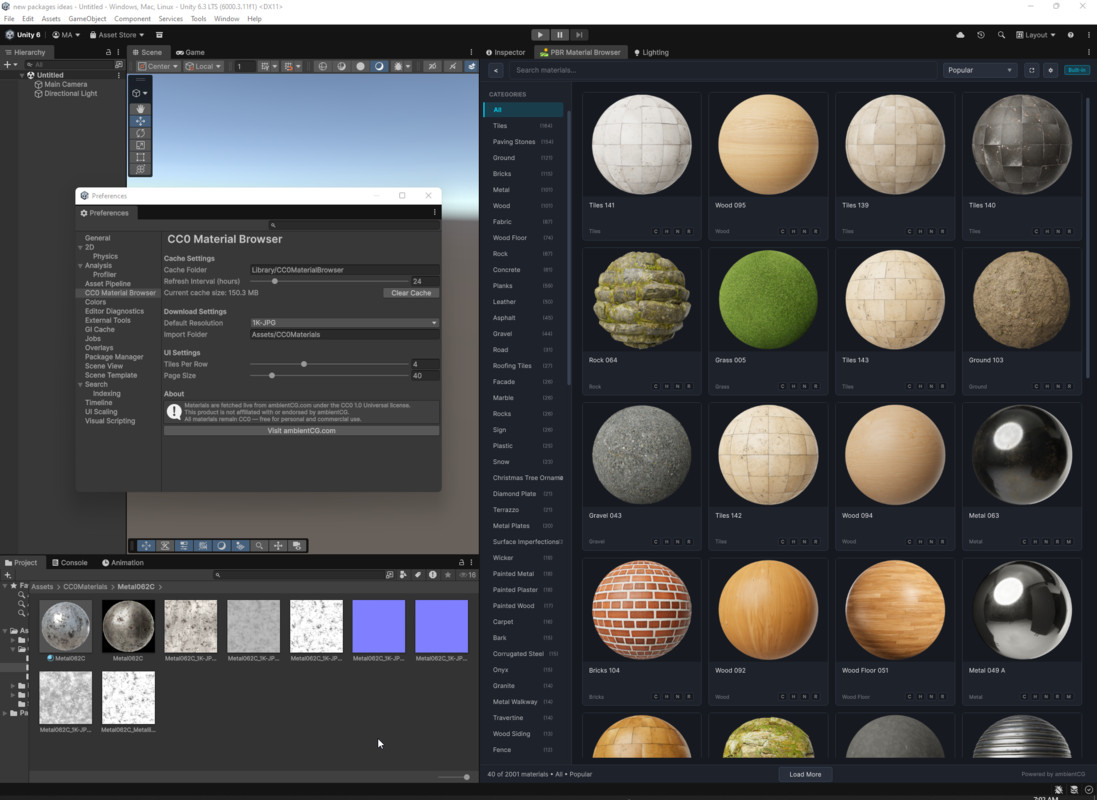Switch to the Console tab

[x=69, y=562]
